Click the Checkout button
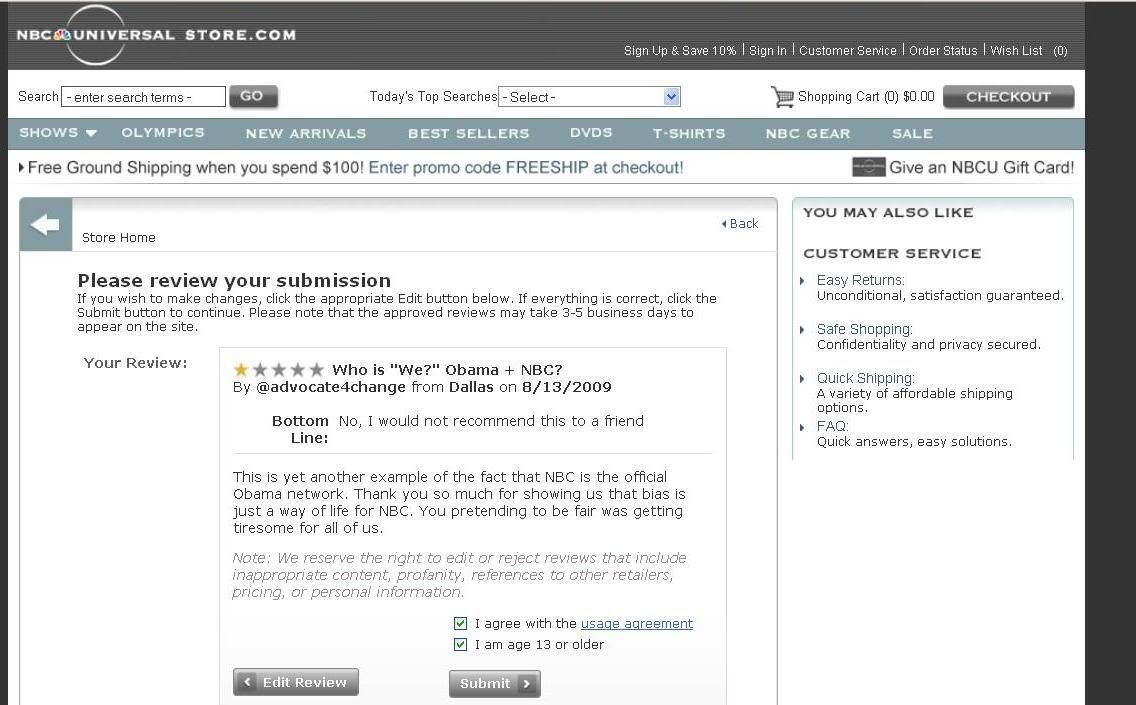Image resolution: width=1136 pixels, height=705 pixels. pyautogui.click(x=1008, y=97)
